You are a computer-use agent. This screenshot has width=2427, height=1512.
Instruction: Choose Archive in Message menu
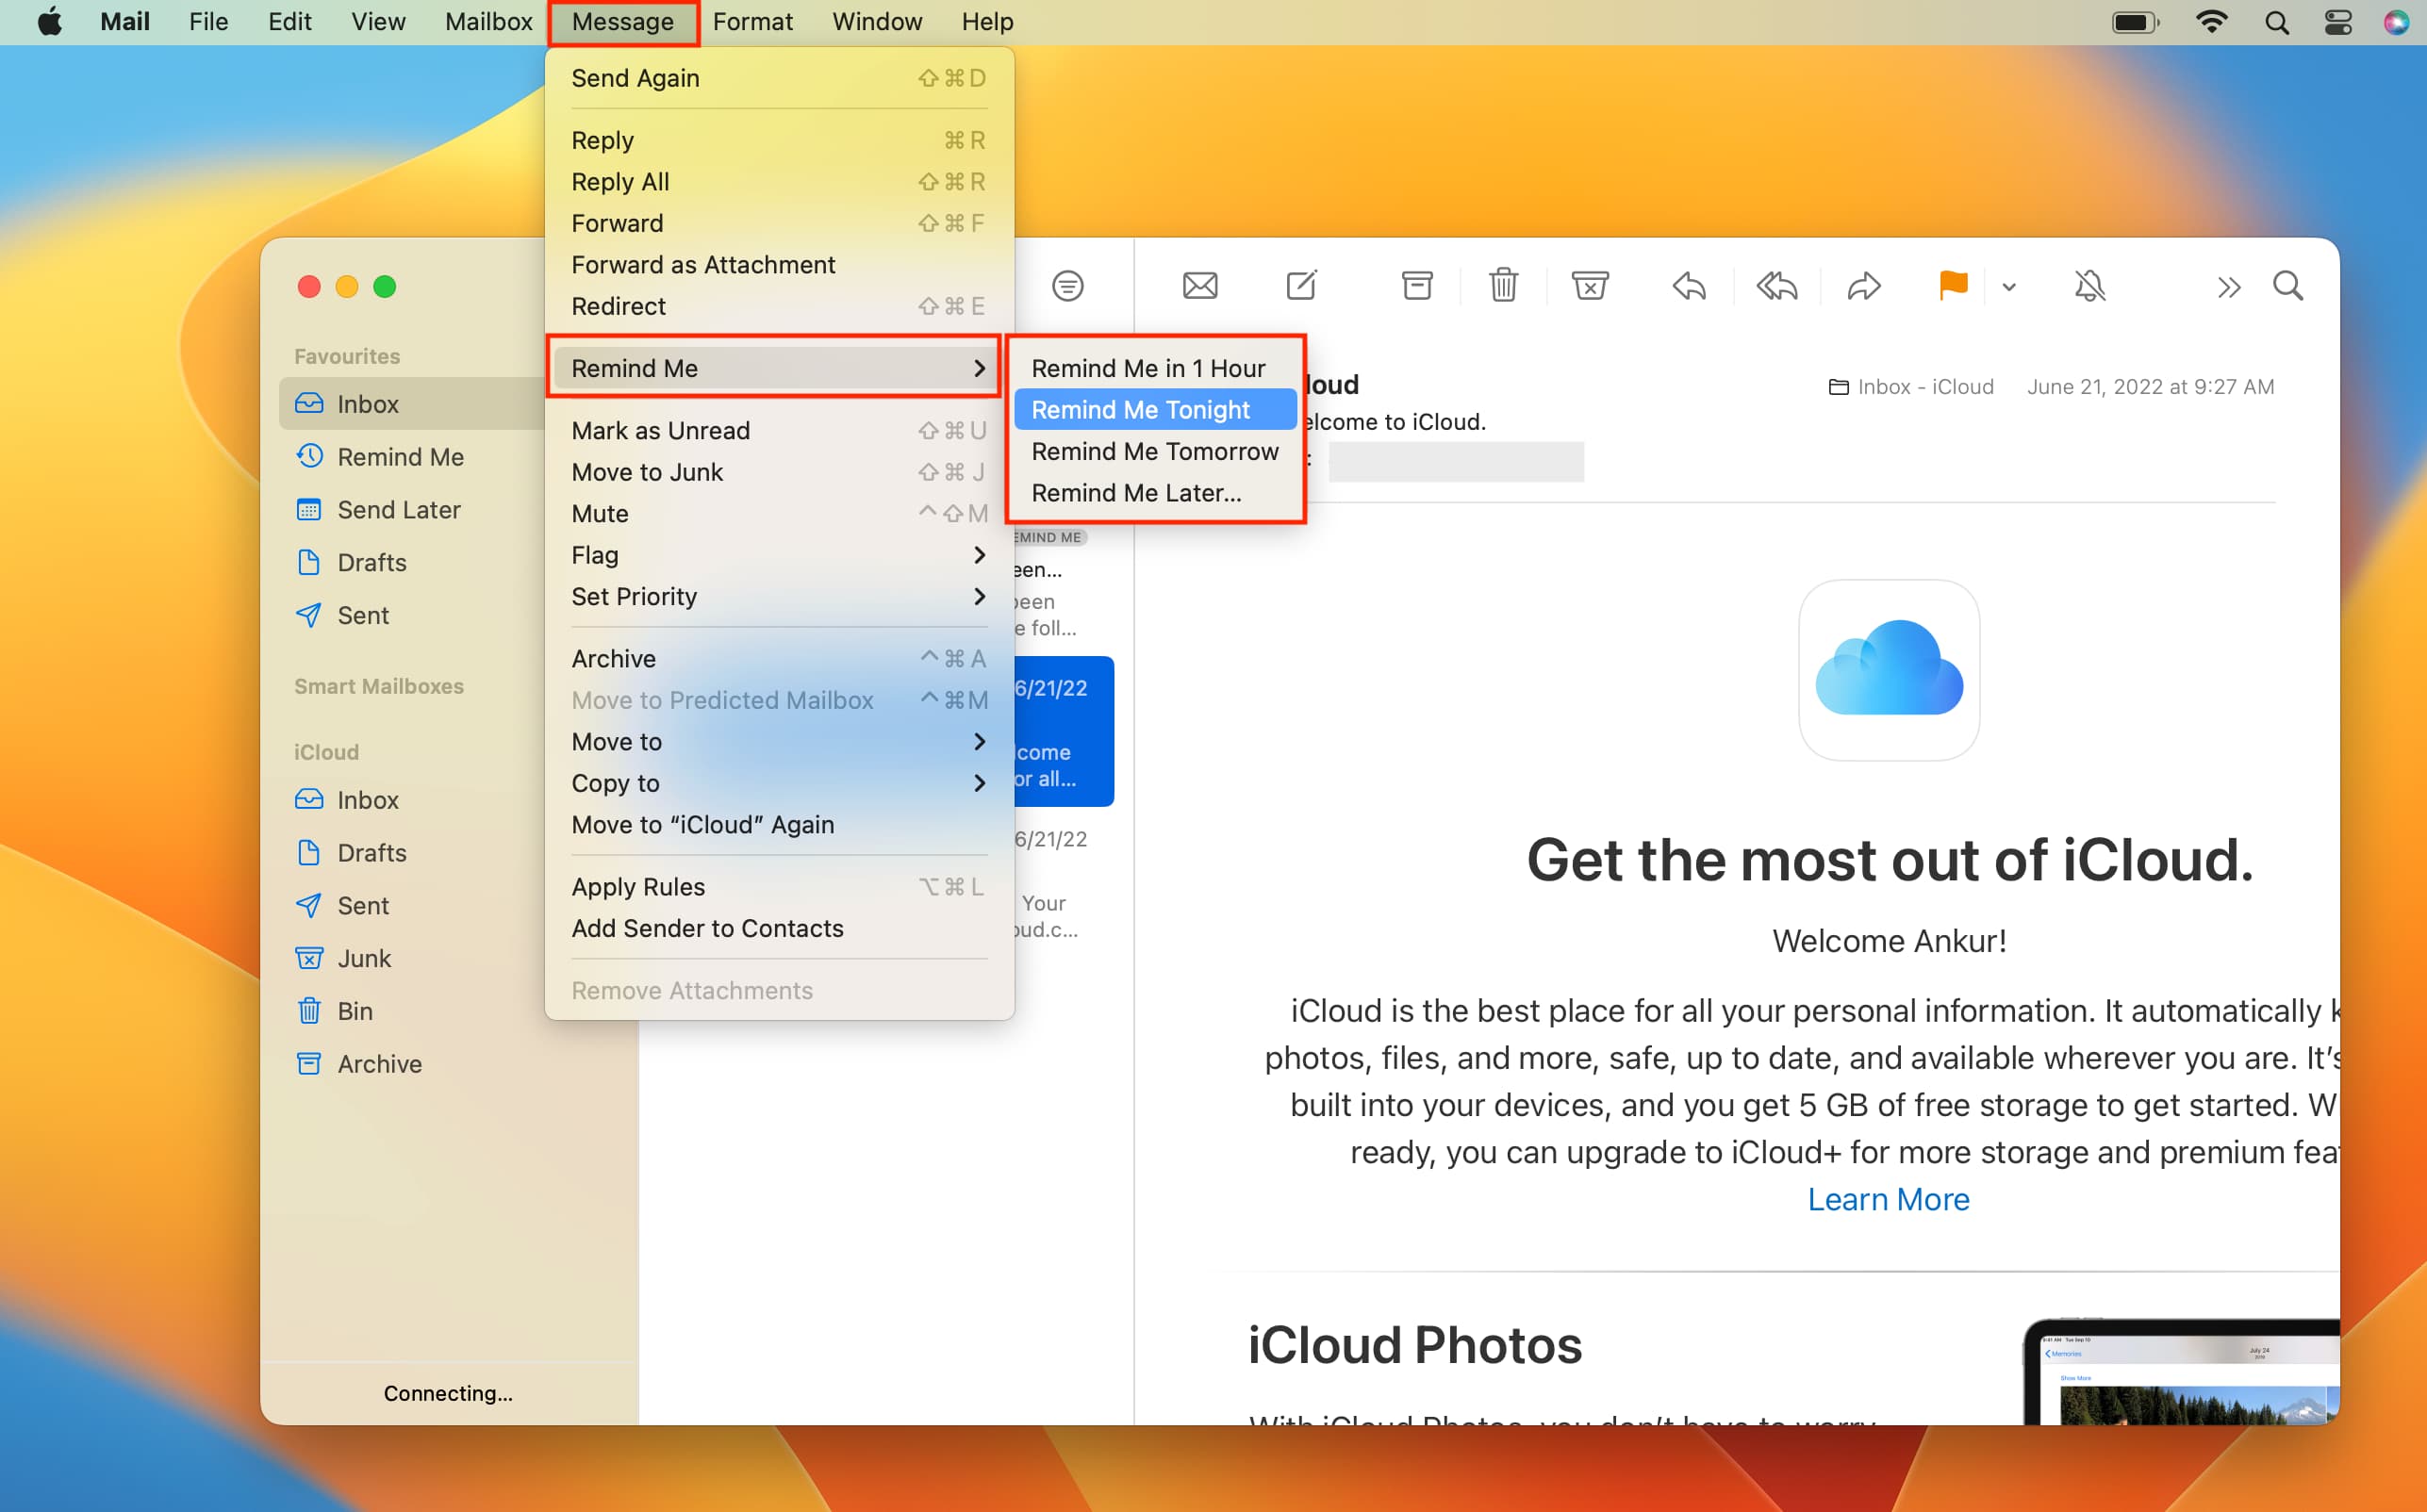(x=779, y=659)
